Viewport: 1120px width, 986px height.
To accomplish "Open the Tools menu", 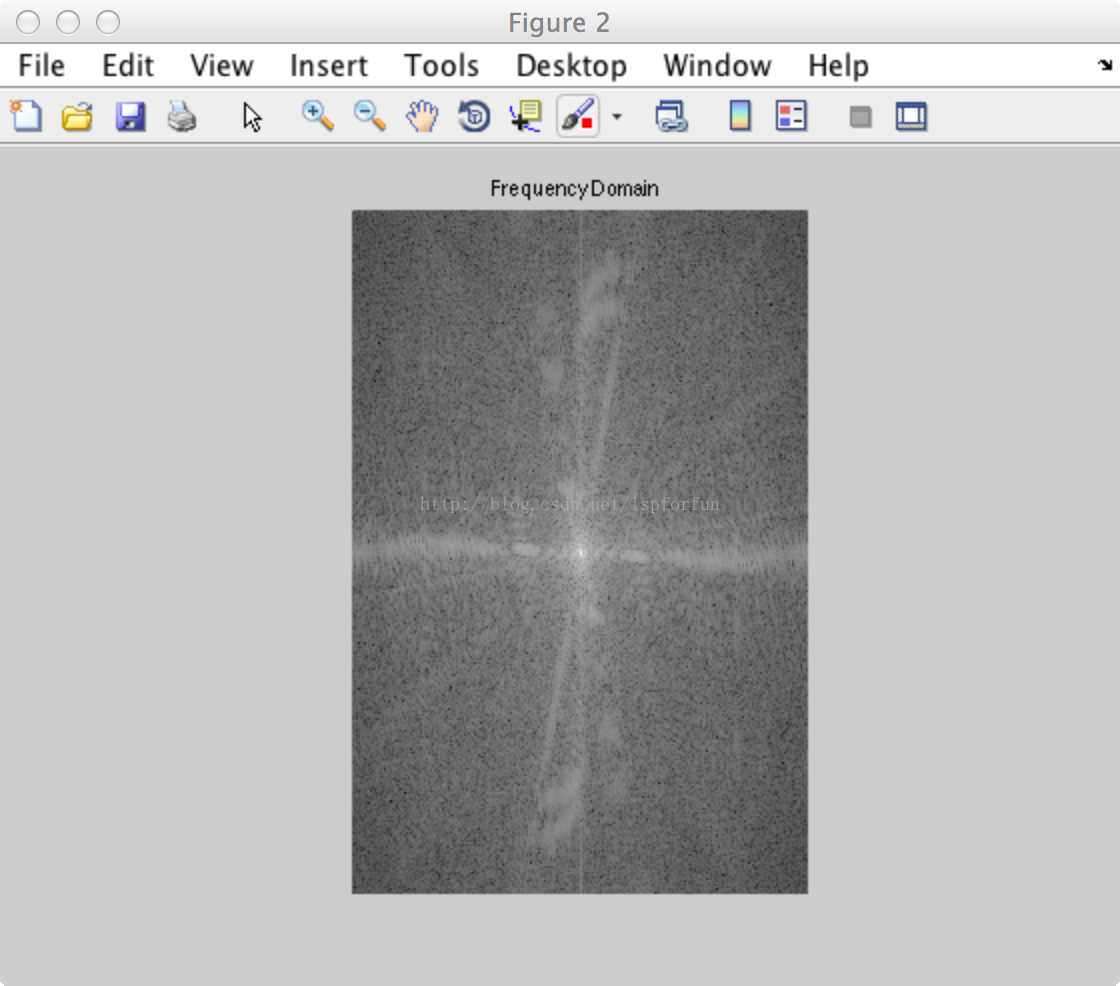I will click(x=441, y=66).
